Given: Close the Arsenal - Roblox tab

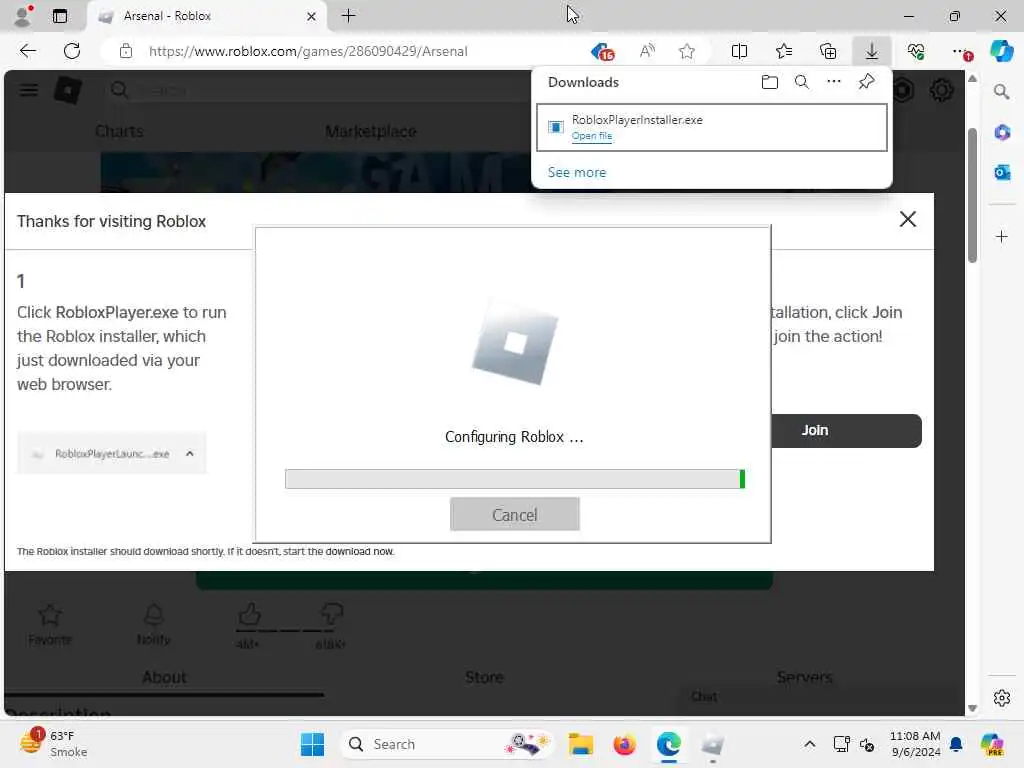Looking at the screenshot, I should point(312,16).
